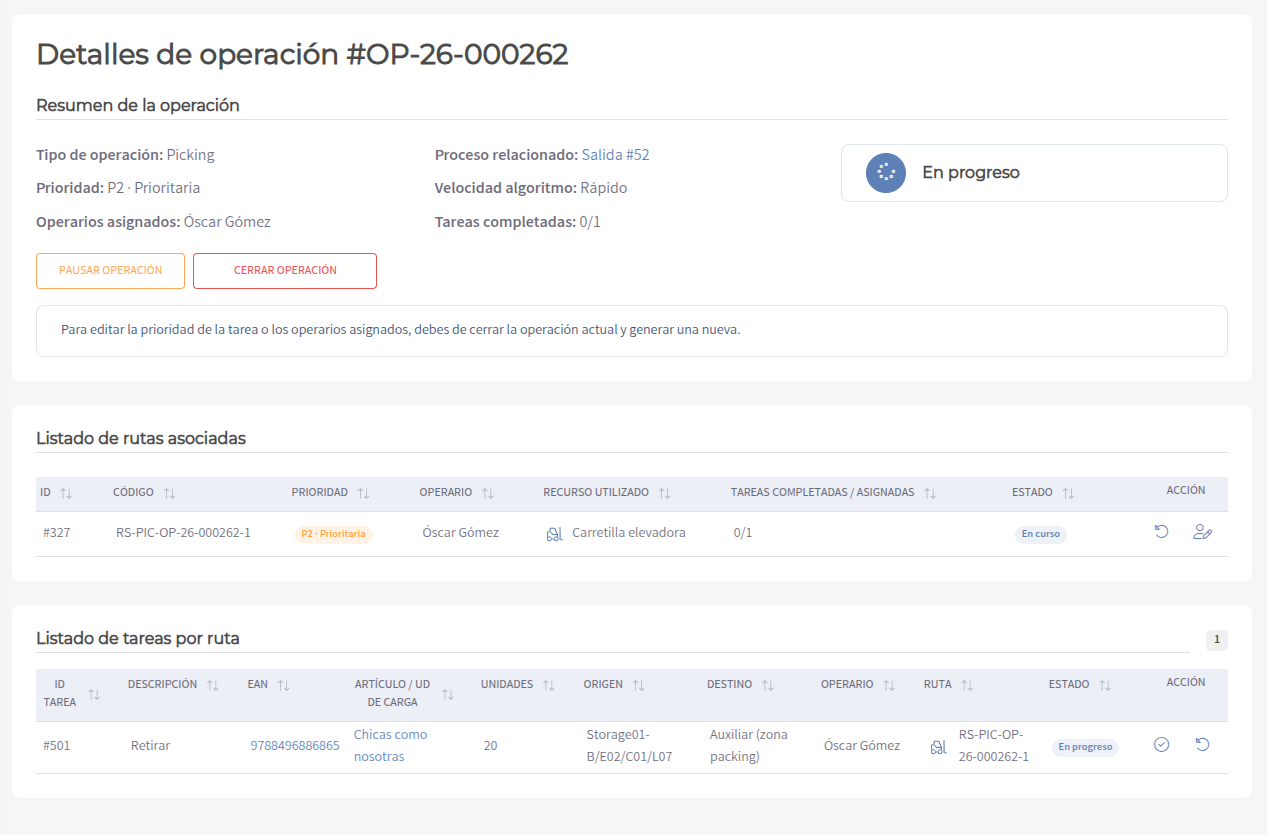The width and height of the screenshot is (1267, 835).
Task: Click the Listado de tareas por ruta heading
Action: tap(138, 638)
